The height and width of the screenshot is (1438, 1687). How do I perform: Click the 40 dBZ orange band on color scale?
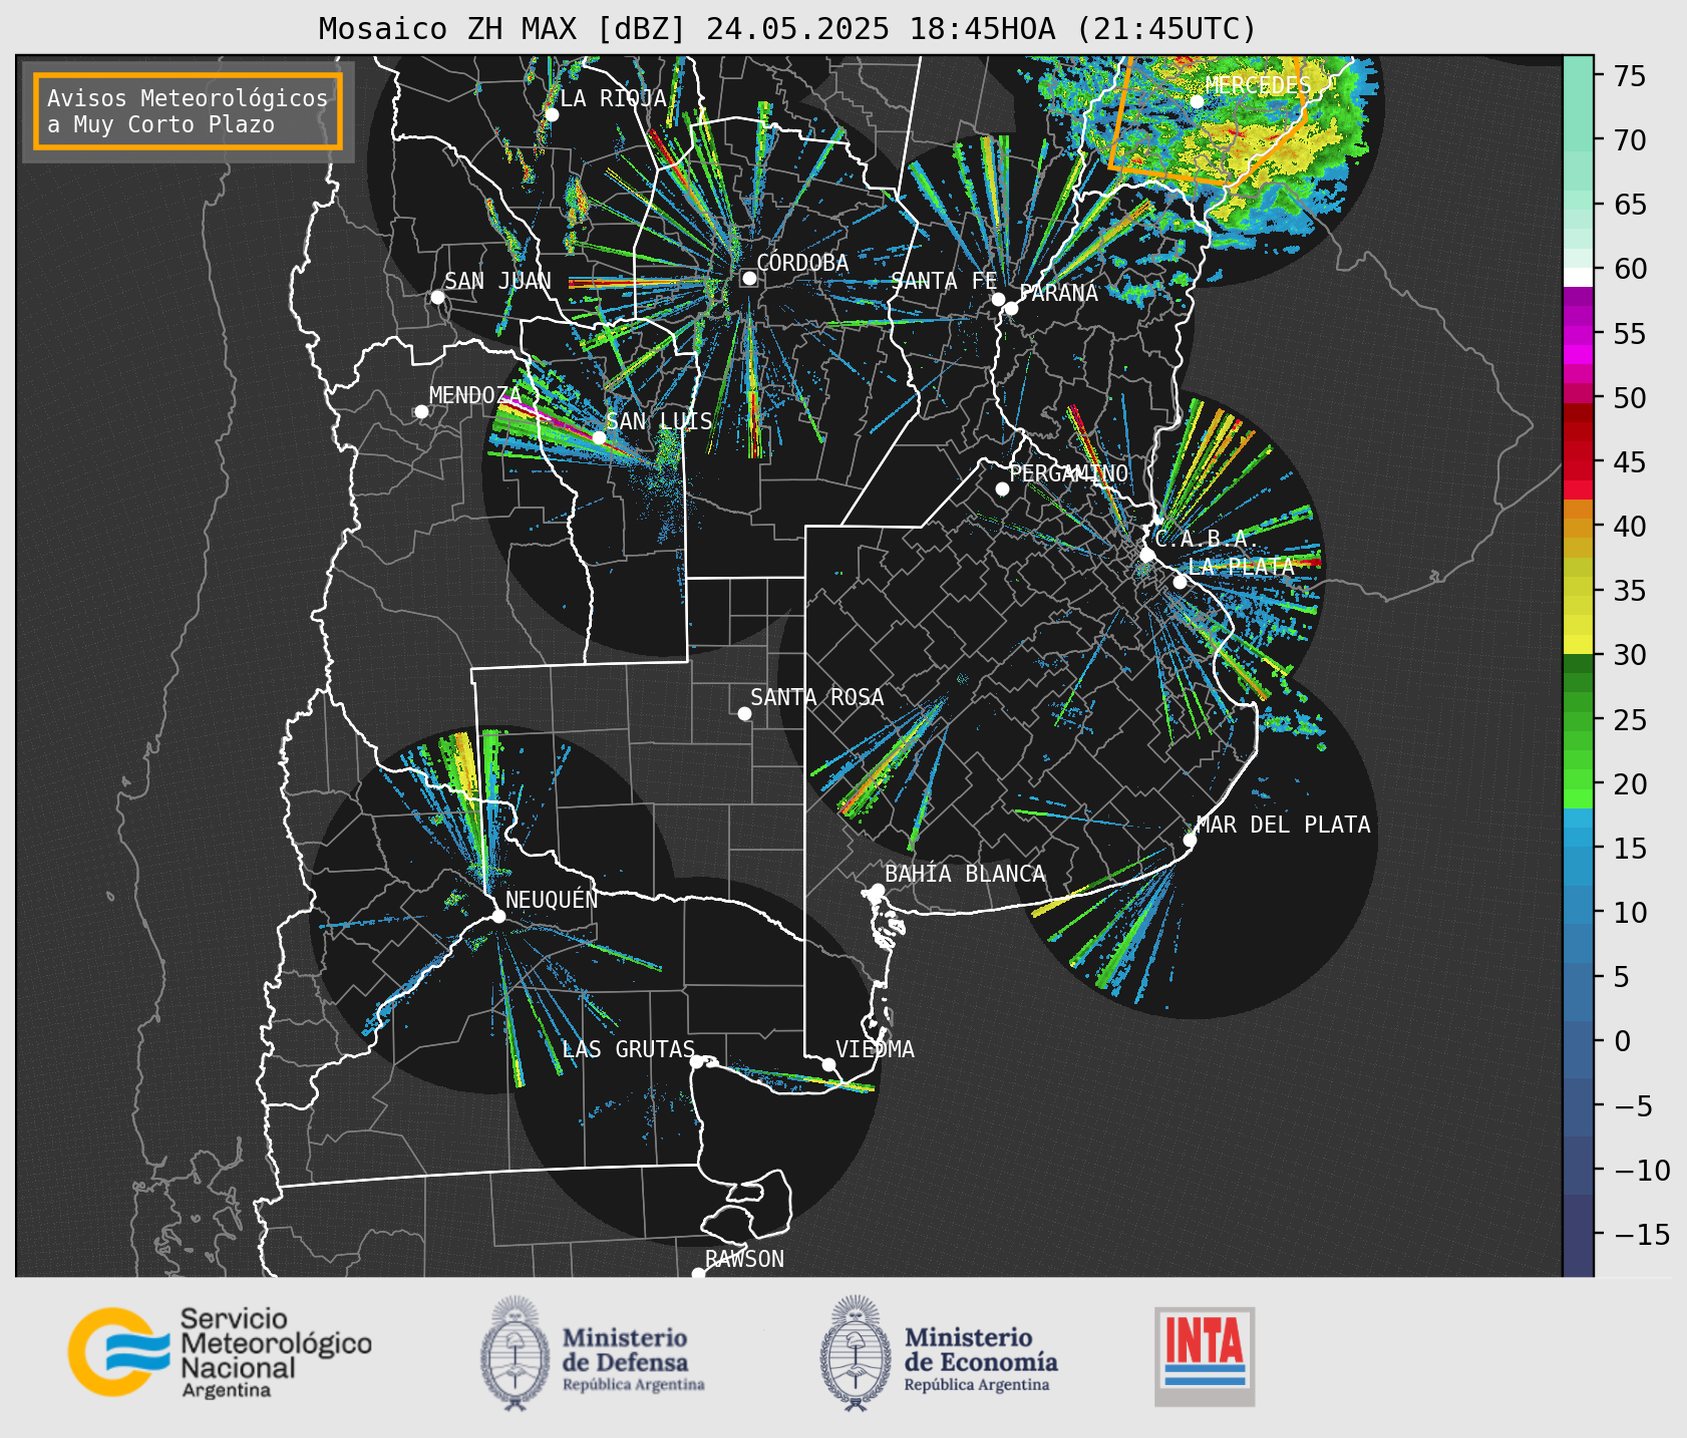point(1577,527)
